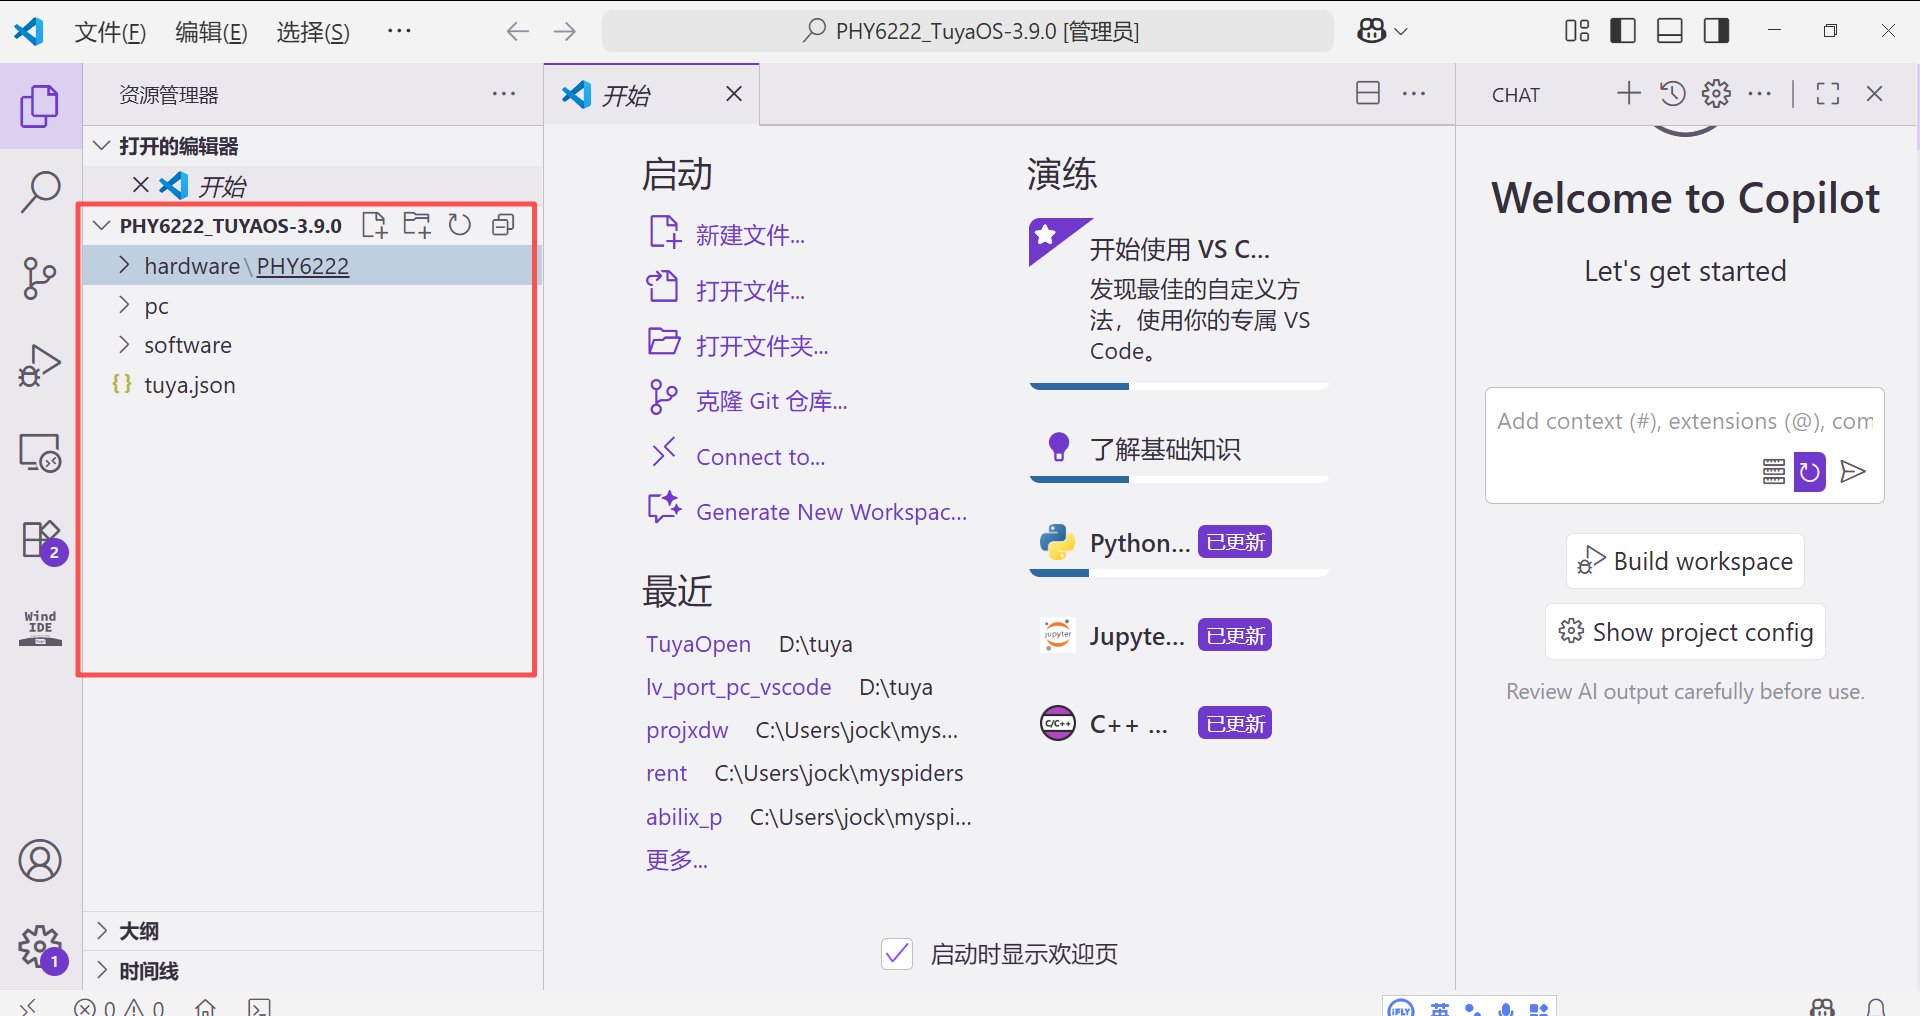Toggle the secondary side bar layout icon
The width and height of the screenshot is (1920, 1016).
click(1716, 30)
